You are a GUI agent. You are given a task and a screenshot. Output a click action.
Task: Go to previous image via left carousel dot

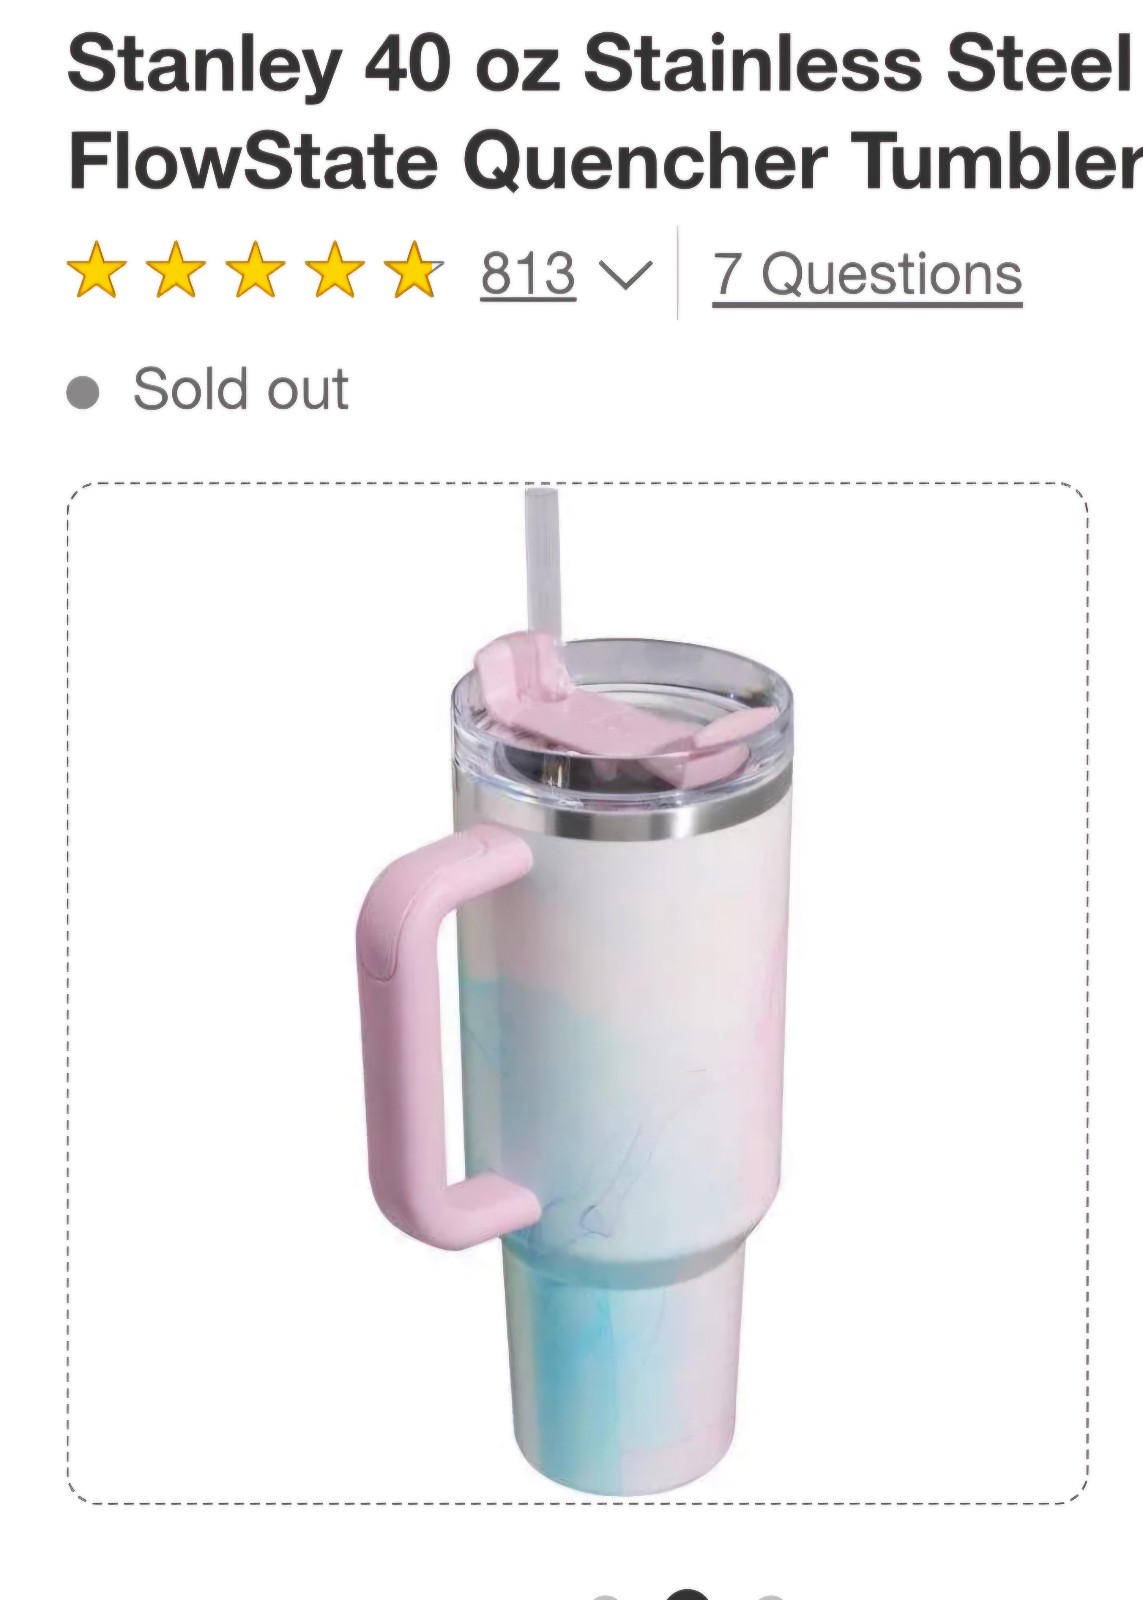point(605,1596)
